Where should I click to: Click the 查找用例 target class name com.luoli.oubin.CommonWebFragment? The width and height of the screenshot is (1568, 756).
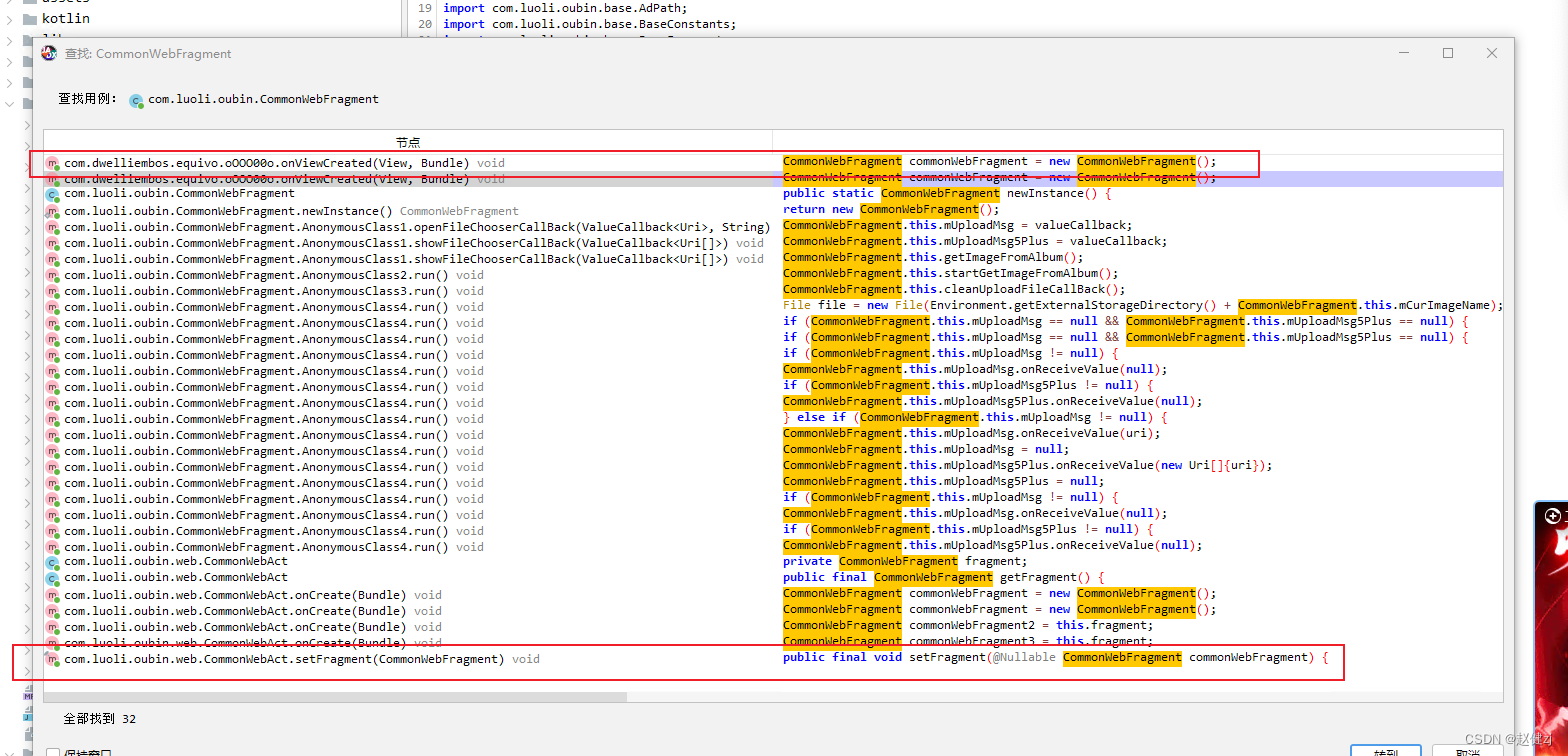click(263, 100)
